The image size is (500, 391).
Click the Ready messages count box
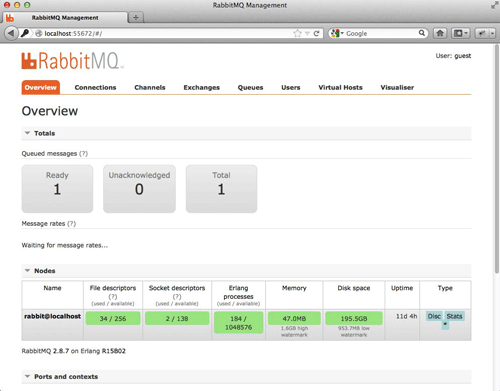[57, 189]
